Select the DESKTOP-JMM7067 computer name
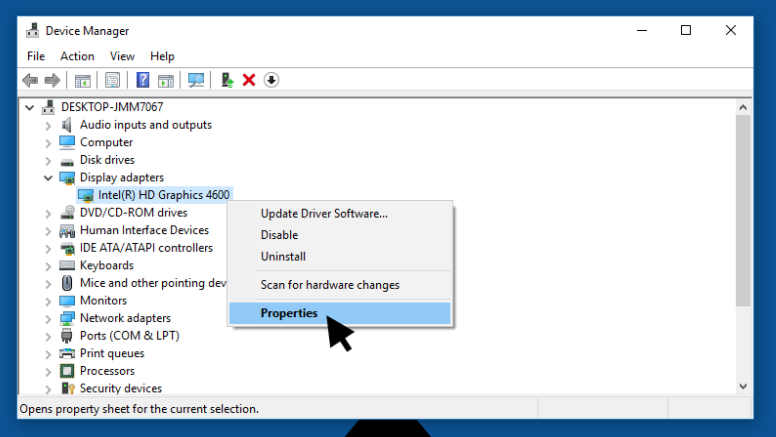 [112, 107]
